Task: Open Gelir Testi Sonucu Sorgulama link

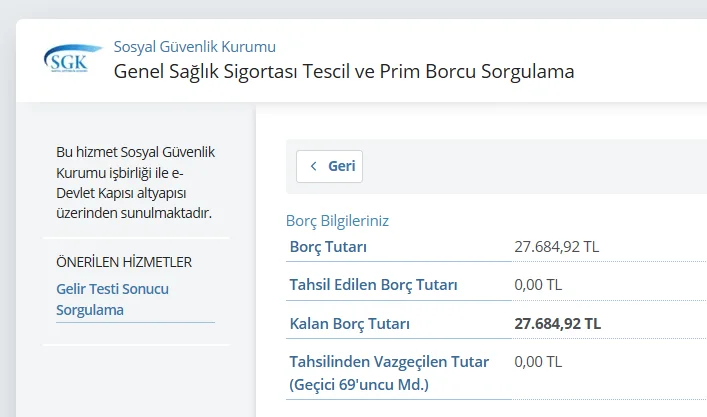Action: point(112,299)
